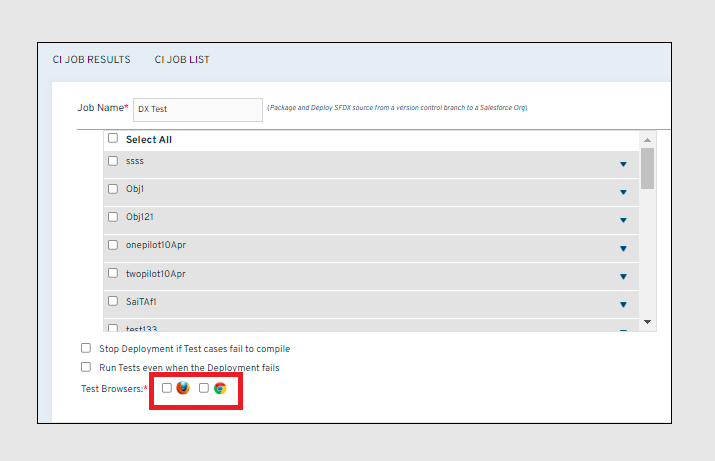Enable the Chrome test browser checkbox
Screen dimensions: 715x461
click(x=204, y=388)
